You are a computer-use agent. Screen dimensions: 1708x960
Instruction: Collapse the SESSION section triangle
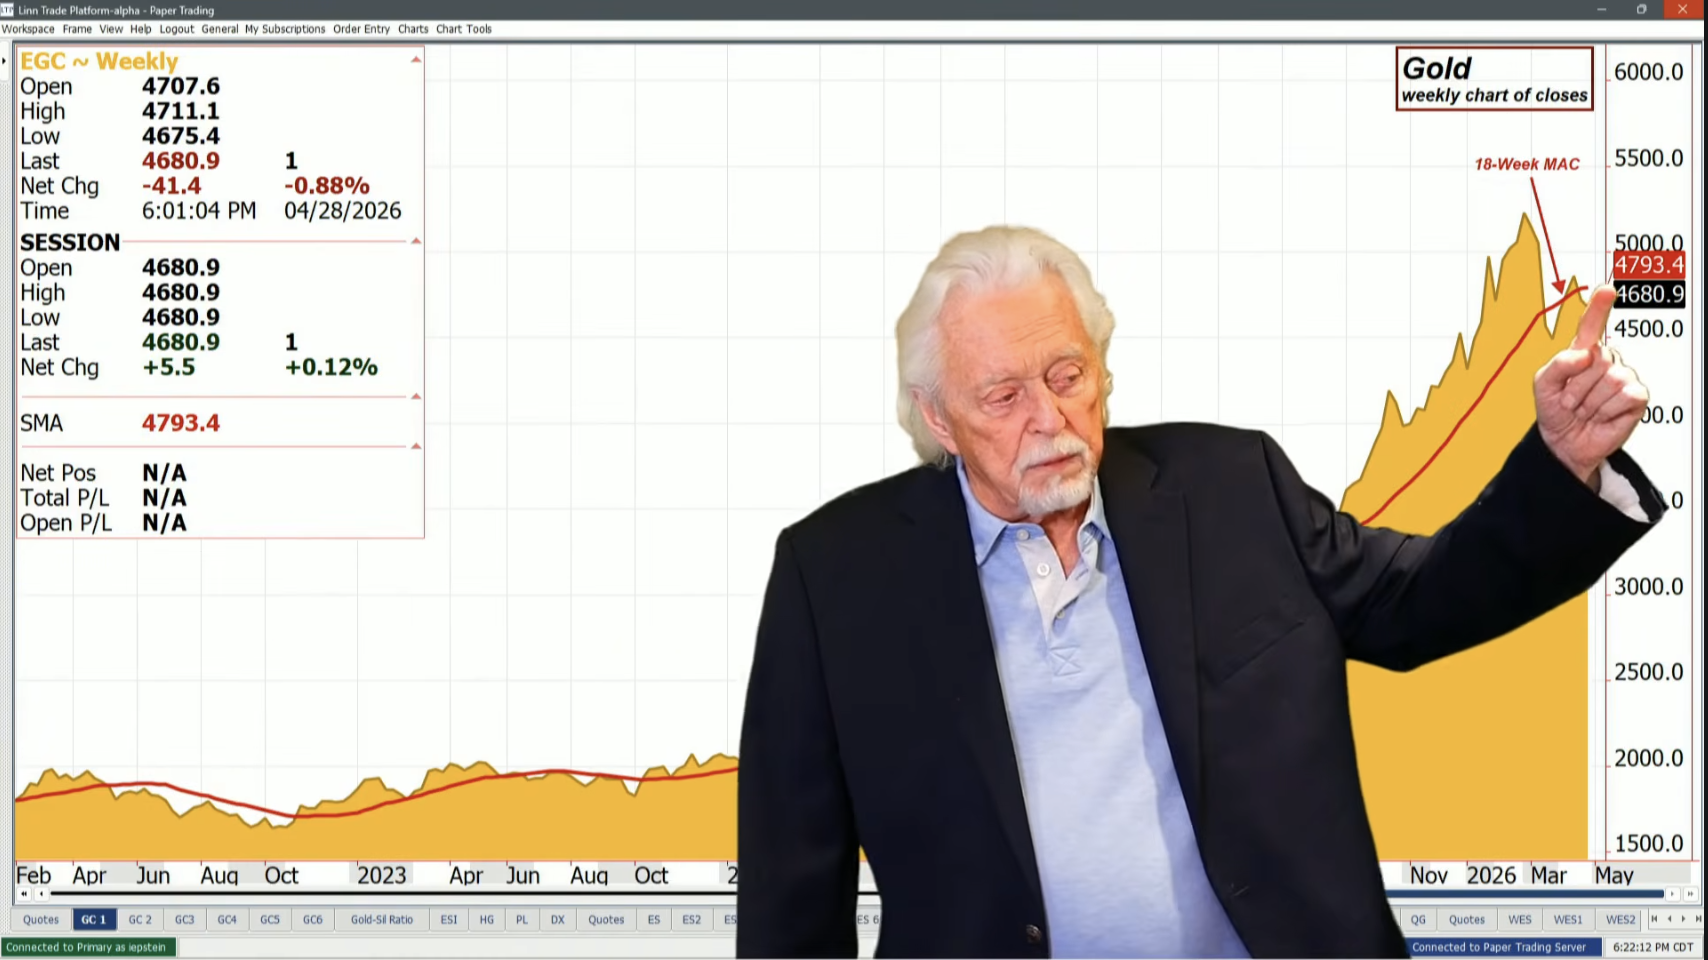pyautogui.click(x=416, y=241)
